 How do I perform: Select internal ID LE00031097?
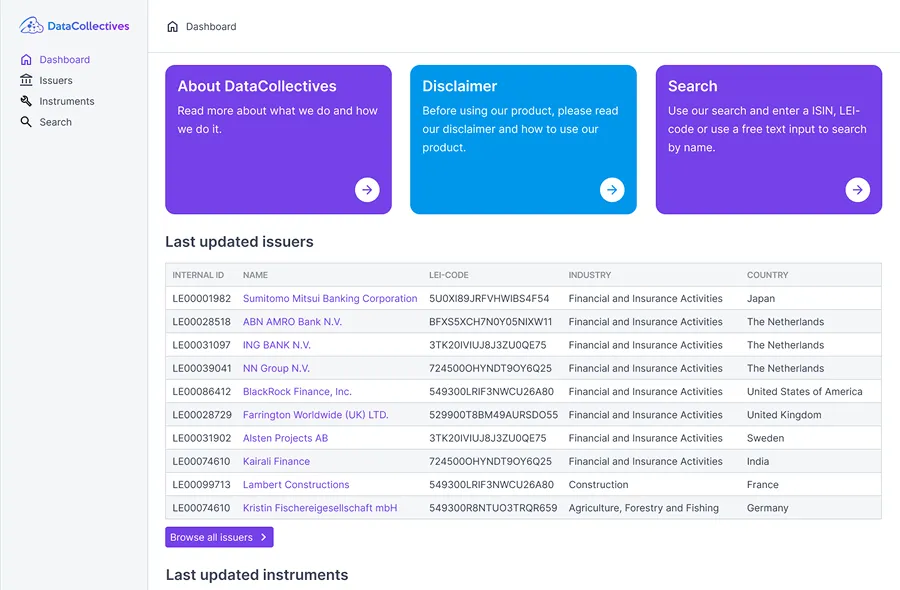tap(201, 345)
